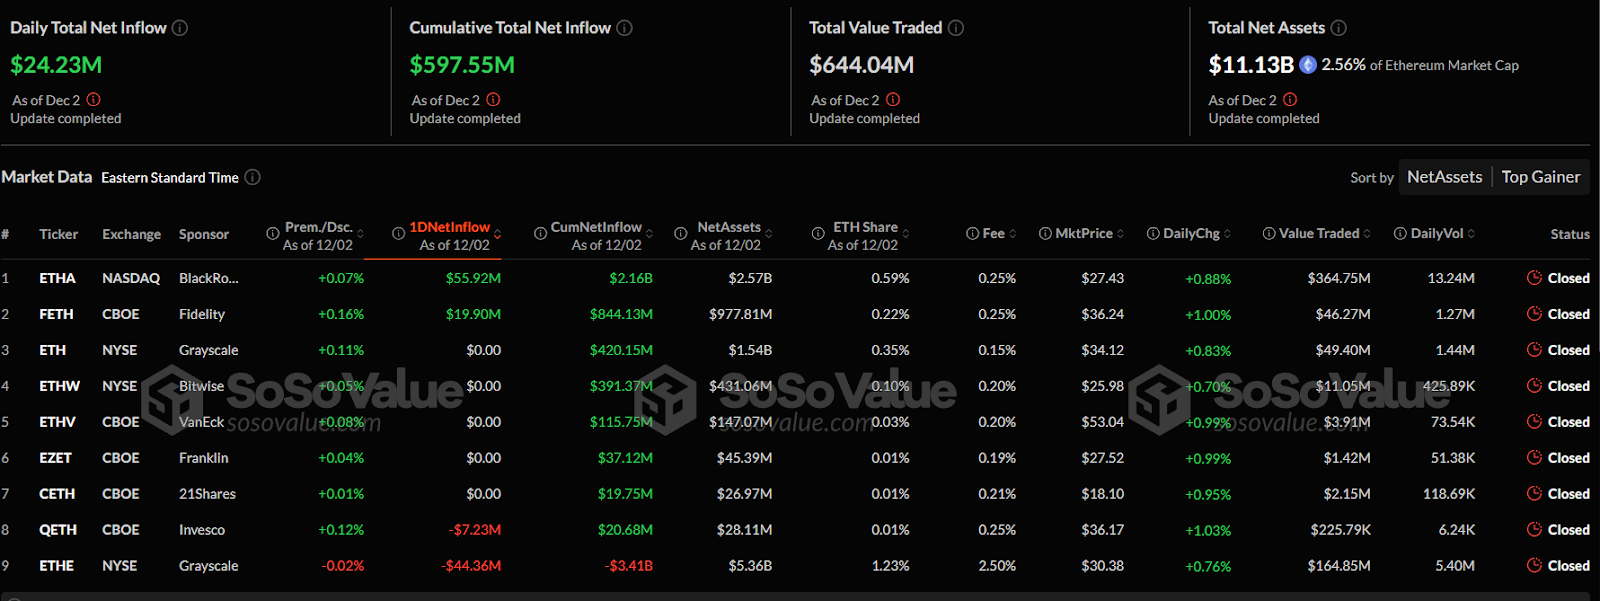Click info icon before CumNetInflow header
Viewport: 1600px width, 601px height.
click(x=540, y=233)
